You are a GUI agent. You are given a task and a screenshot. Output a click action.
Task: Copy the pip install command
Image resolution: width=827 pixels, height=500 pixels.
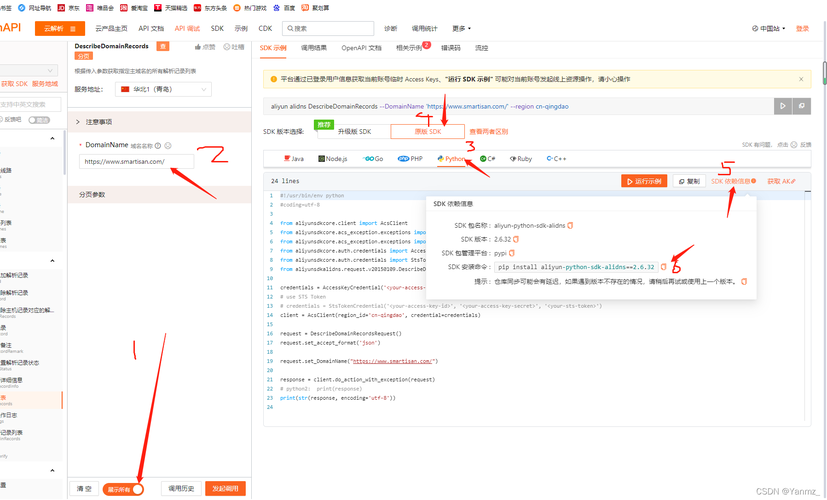(x=663, y=267)
